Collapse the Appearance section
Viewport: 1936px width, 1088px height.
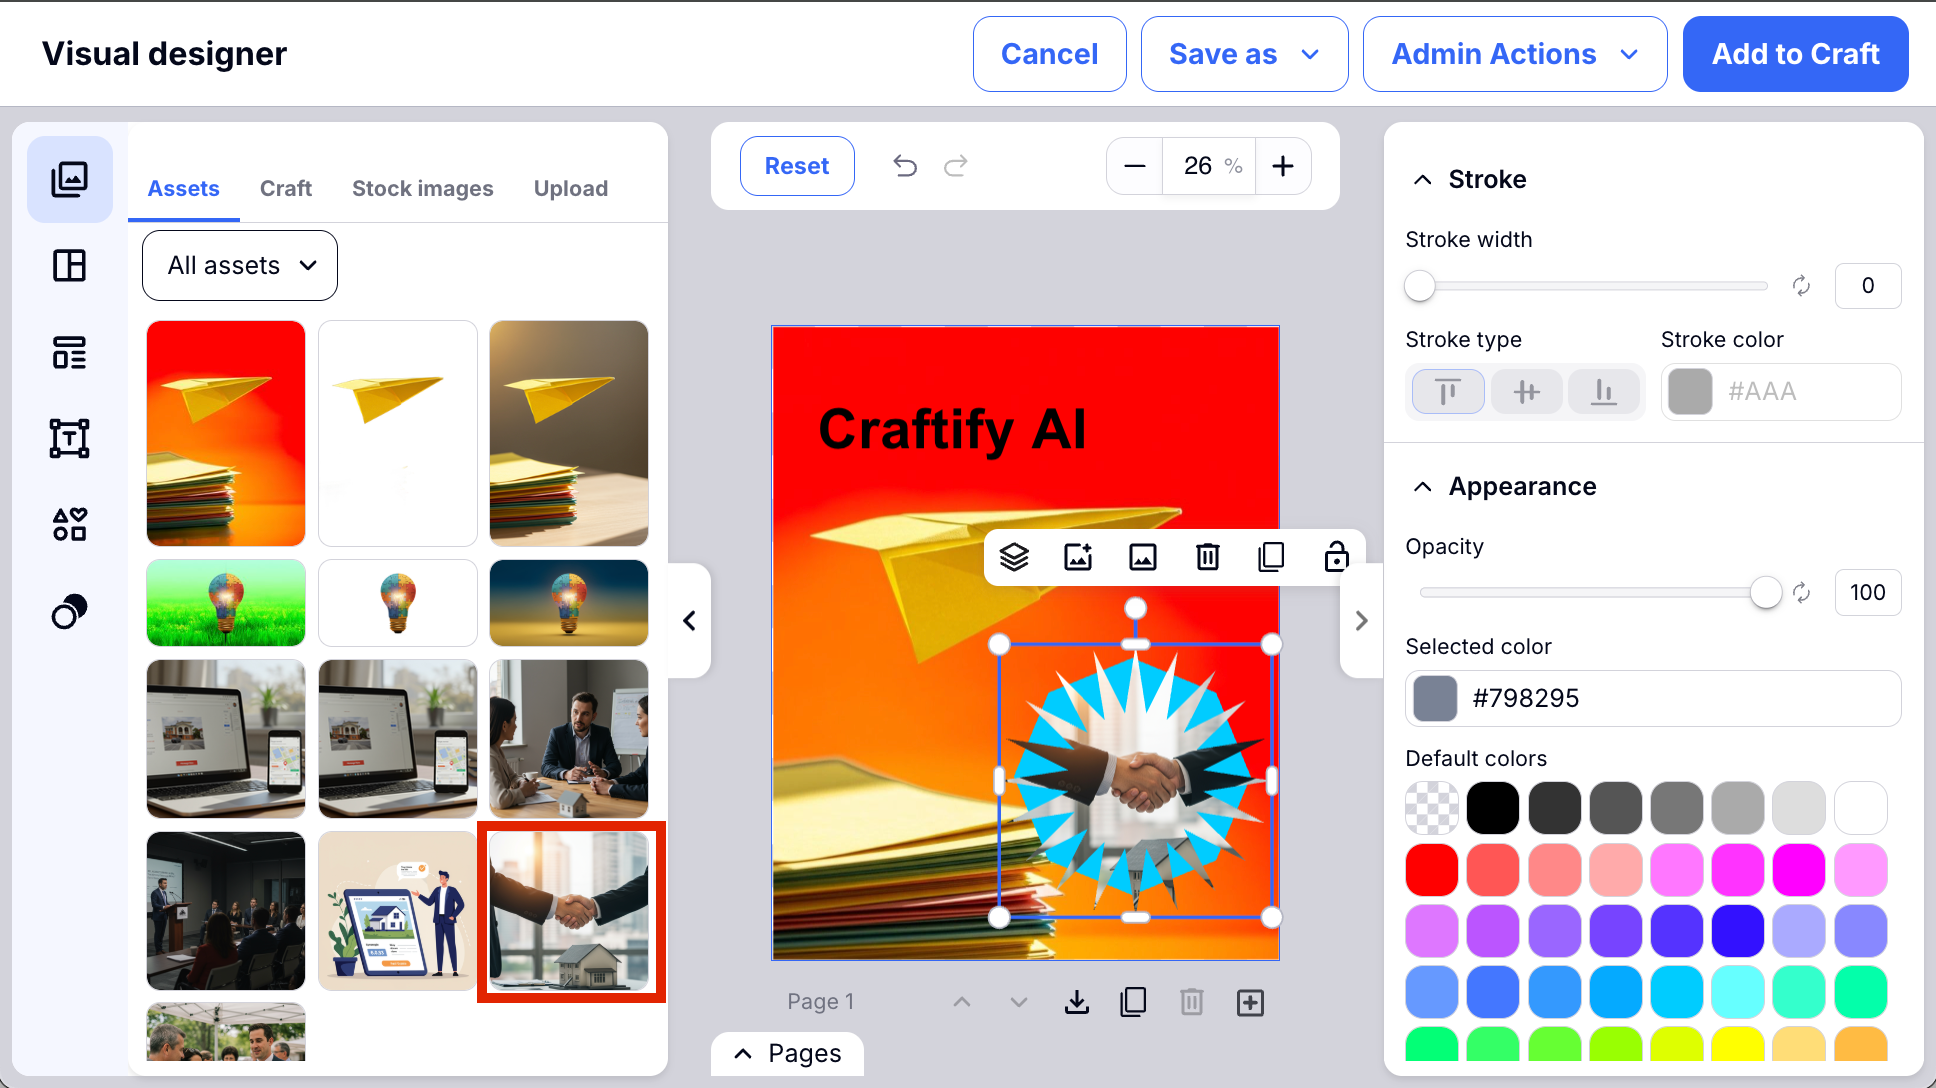coord(1422,487)
